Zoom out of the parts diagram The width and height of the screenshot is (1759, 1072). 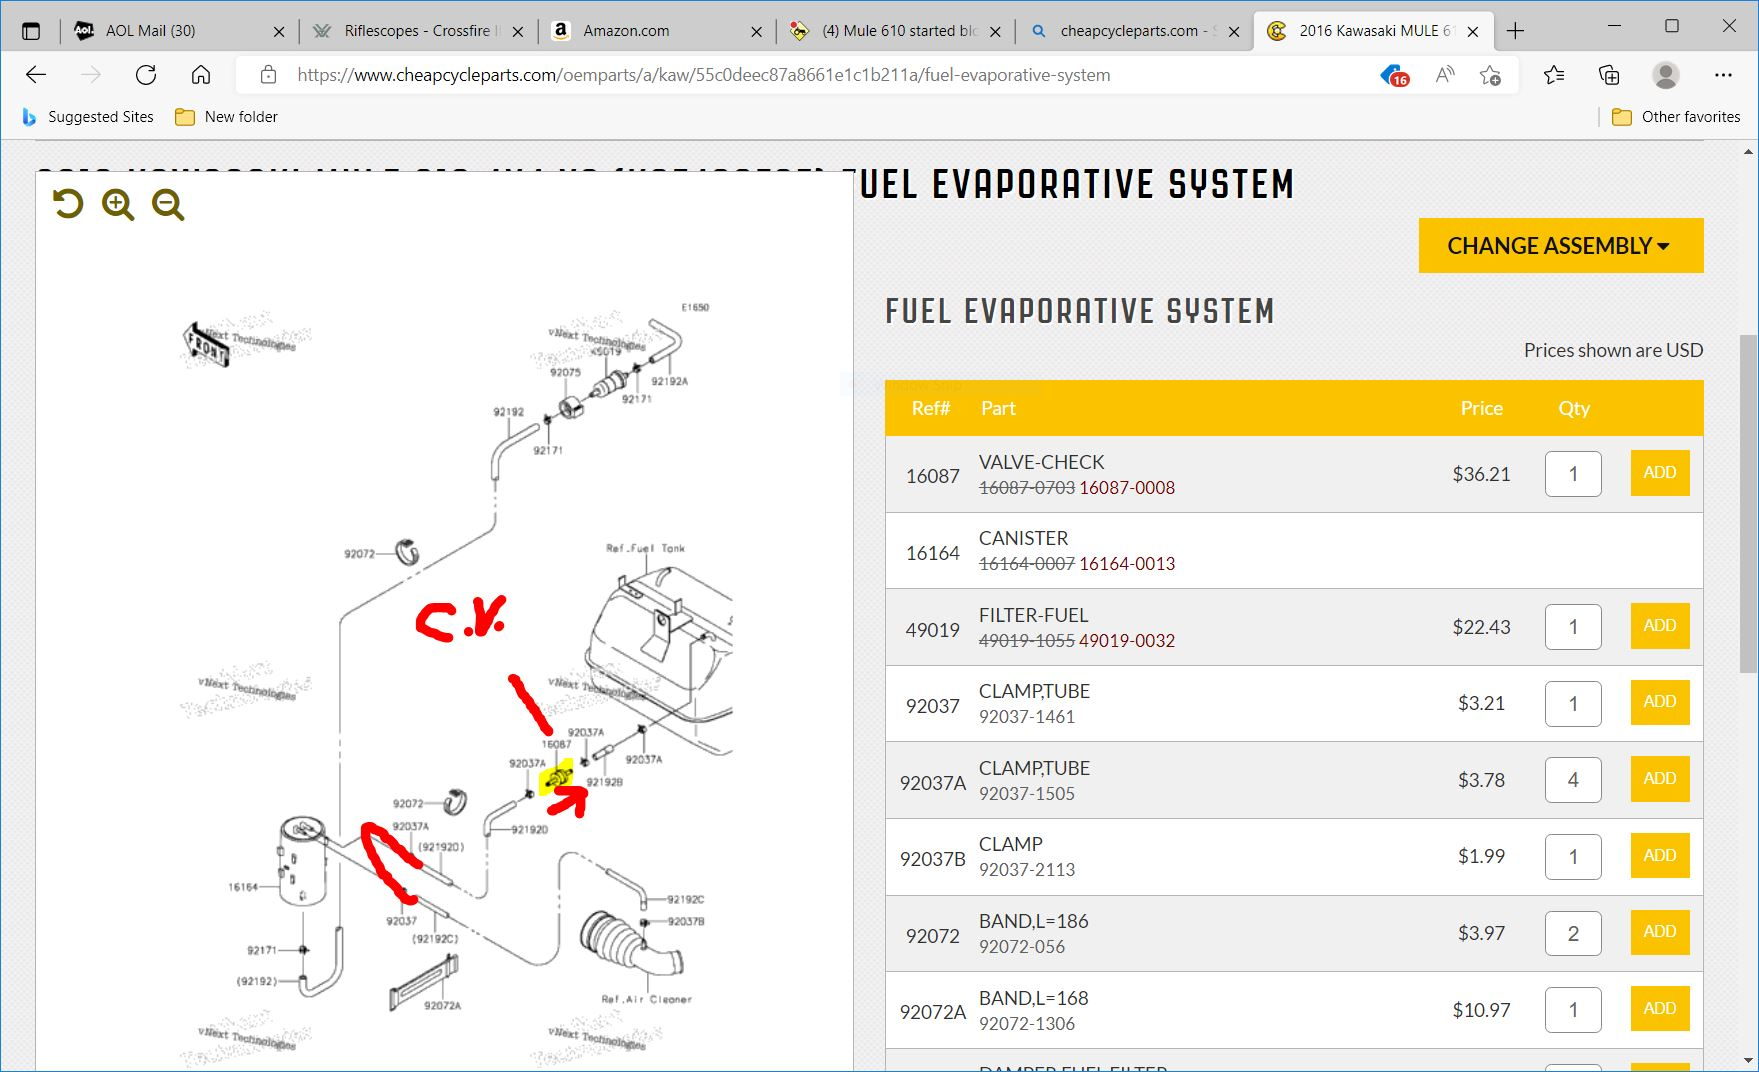click(x=168, y=205)
